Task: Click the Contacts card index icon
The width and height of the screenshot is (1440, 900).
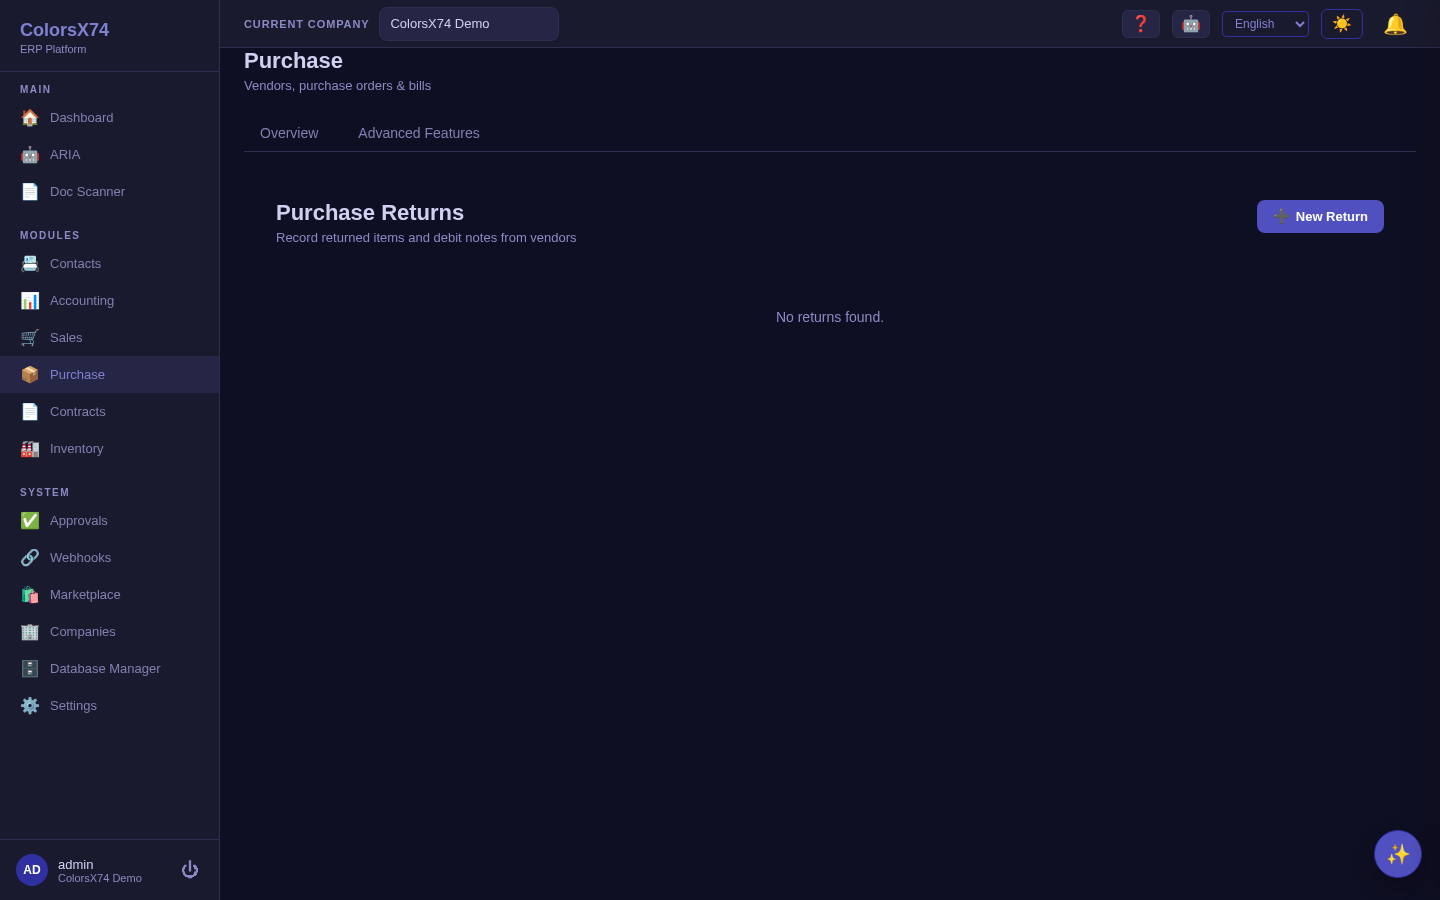Action: click(x=30, y=264)
